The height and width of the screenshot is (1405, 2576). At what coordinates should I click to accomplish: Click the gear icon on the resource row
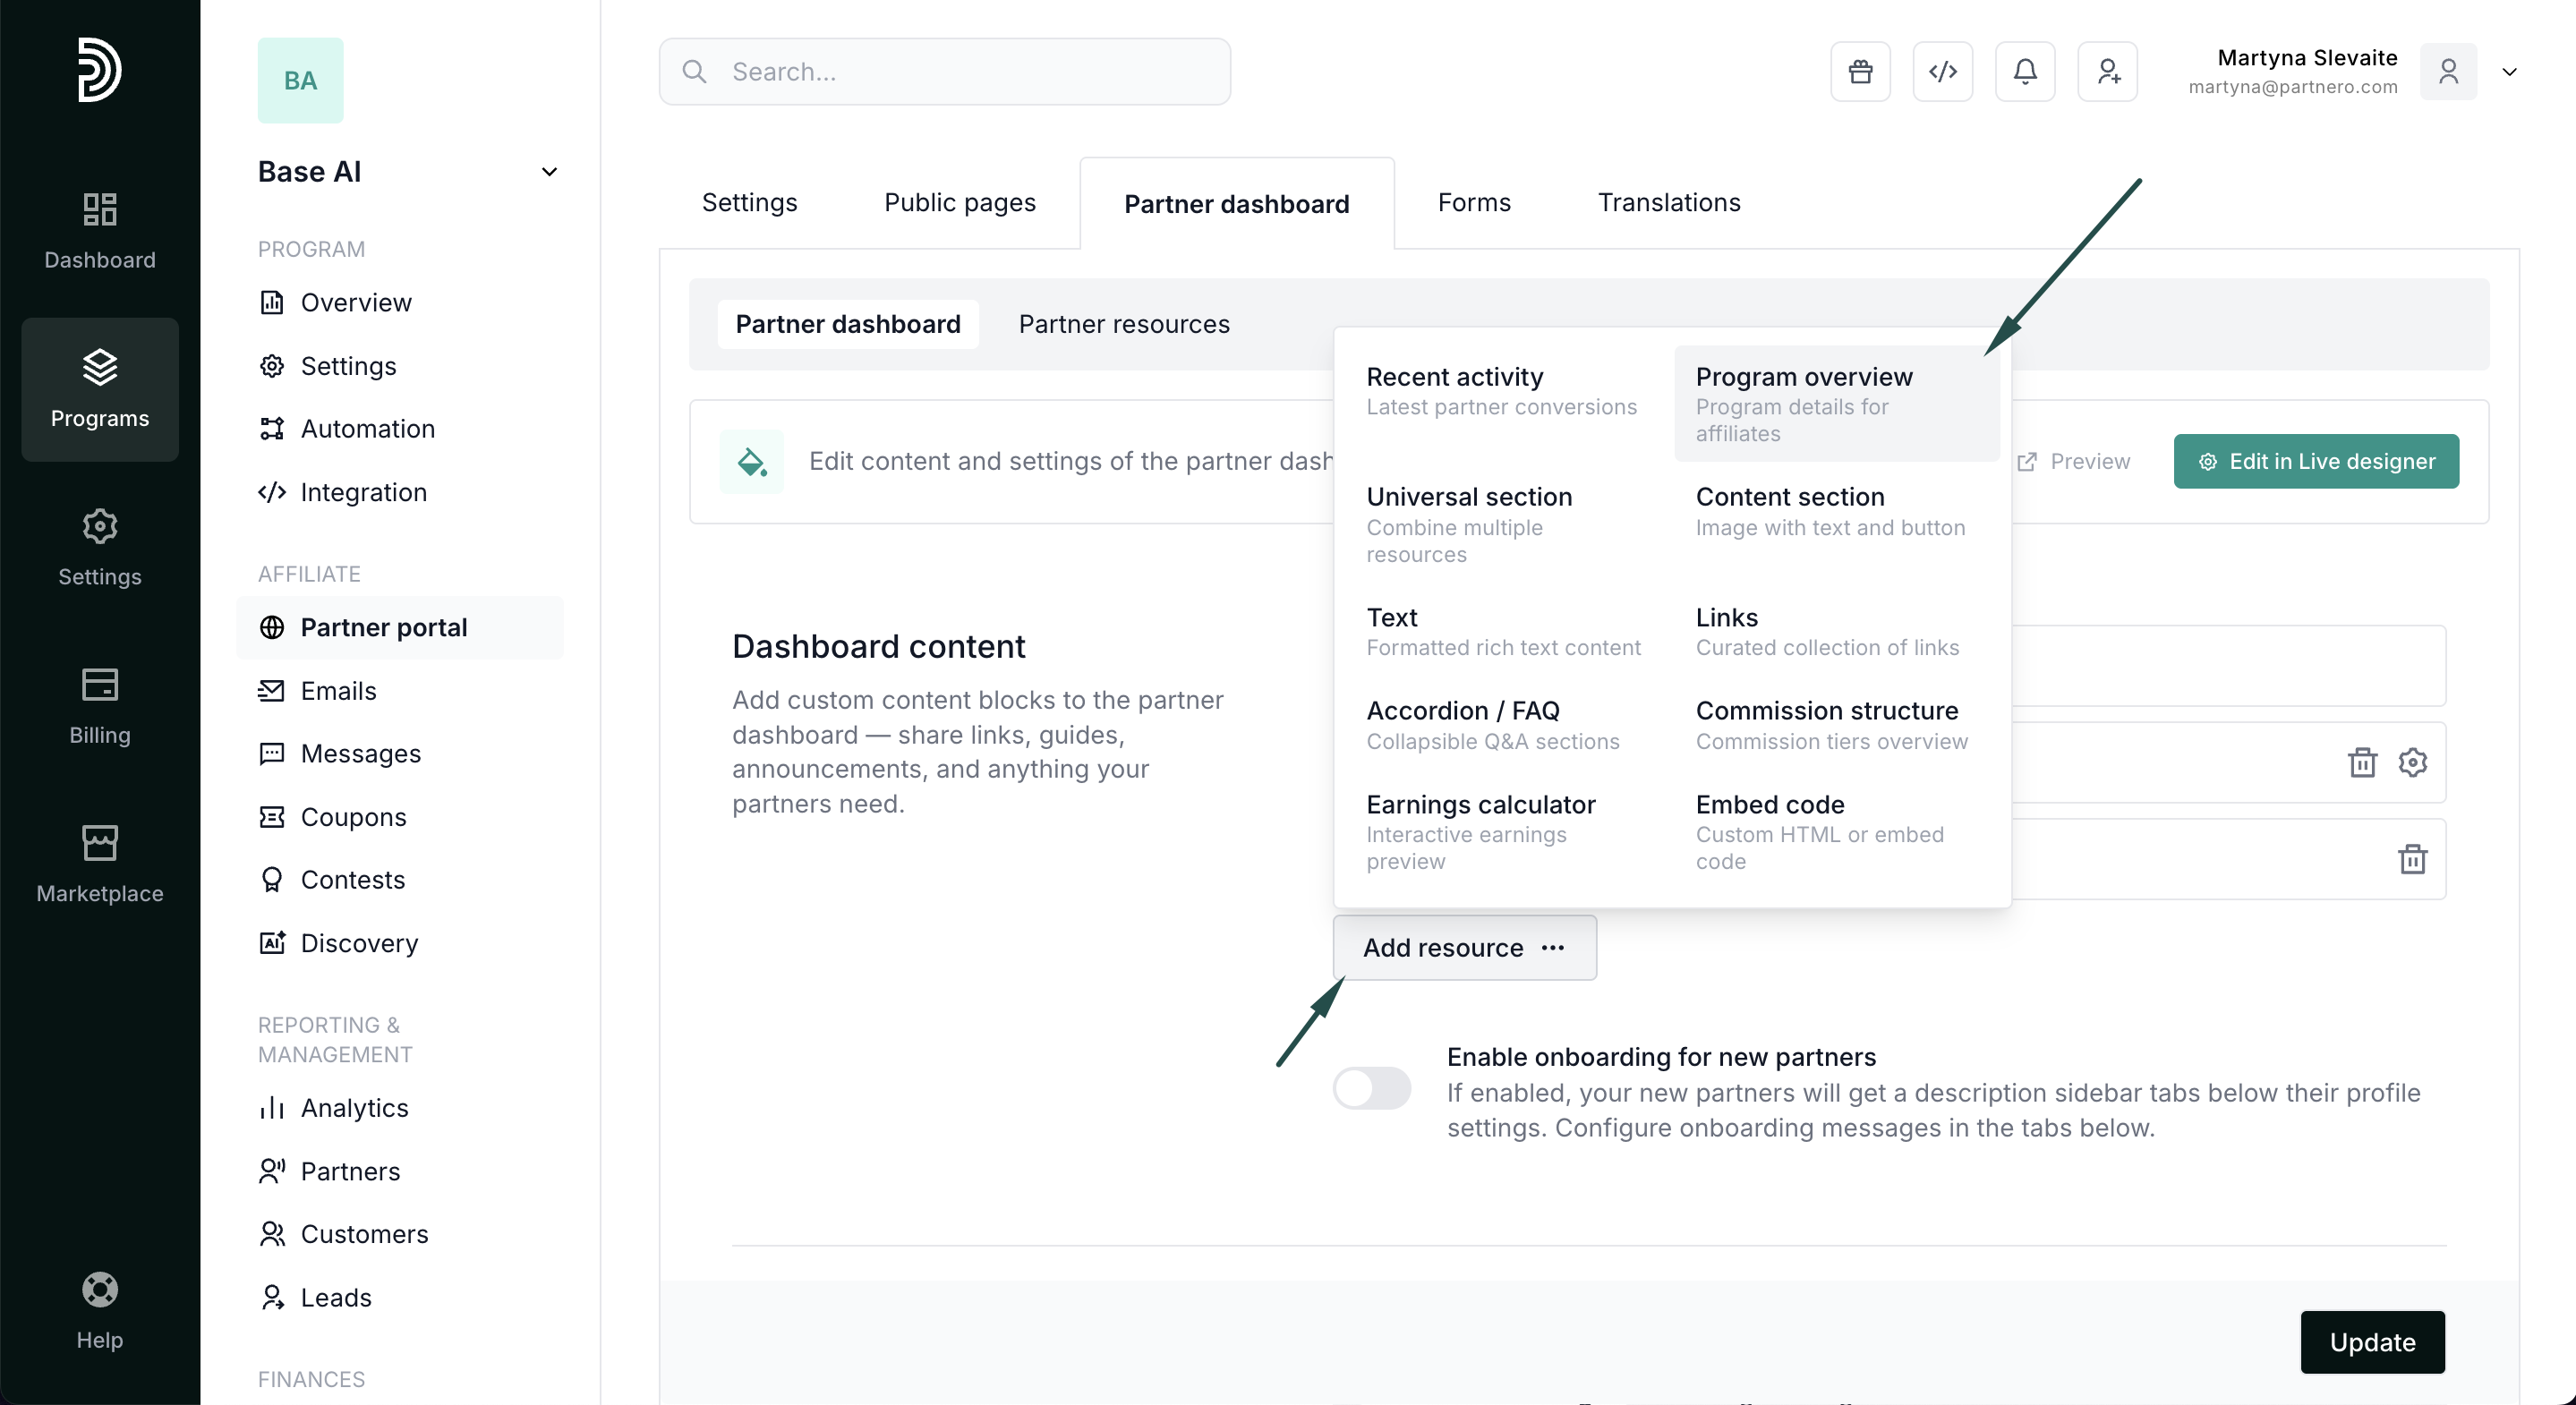click(x=2412, y=763)
